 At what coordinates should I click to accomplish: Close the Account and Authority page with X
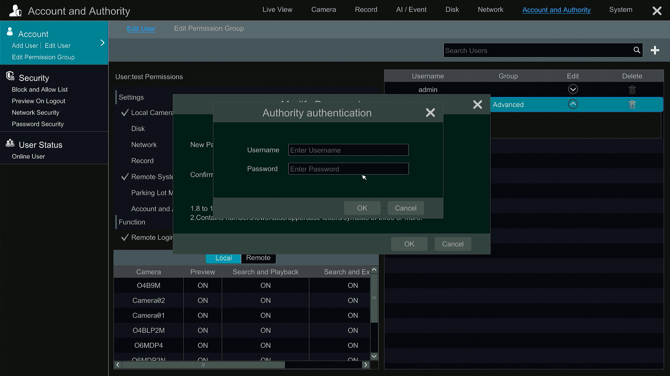(x=657, y=11)
